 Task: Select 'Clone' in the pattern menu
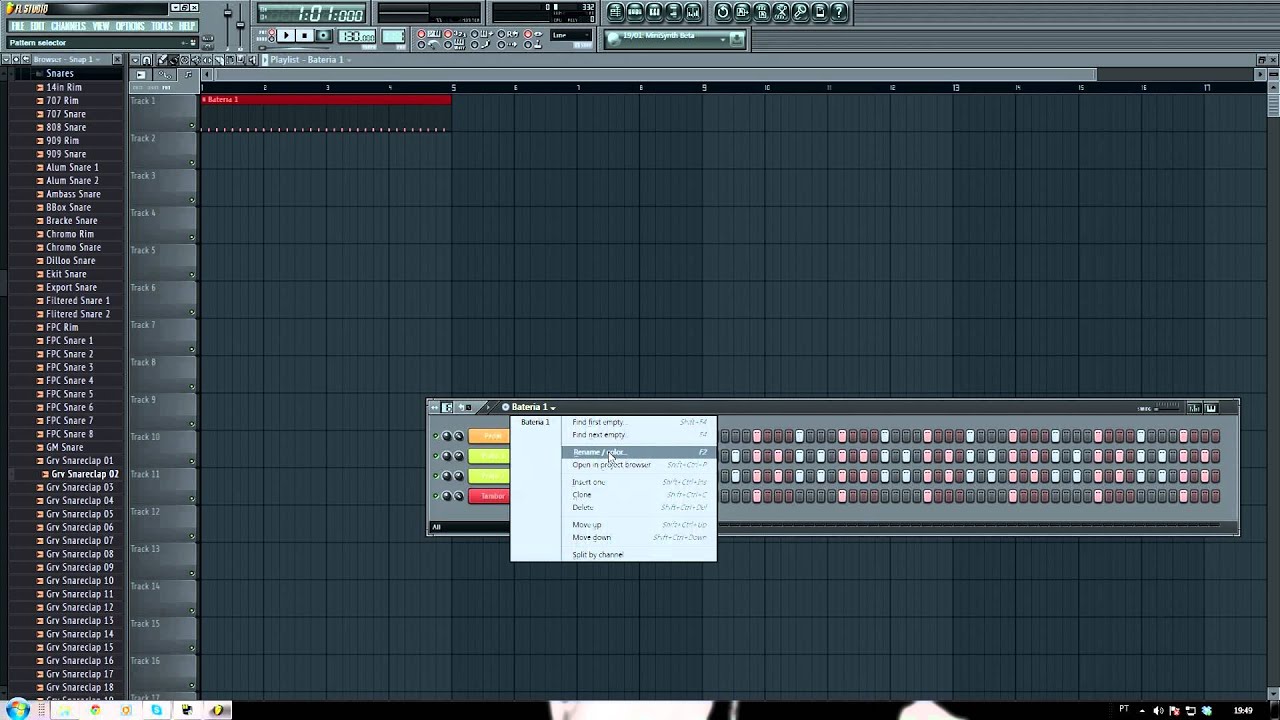(x=637, y=495)
